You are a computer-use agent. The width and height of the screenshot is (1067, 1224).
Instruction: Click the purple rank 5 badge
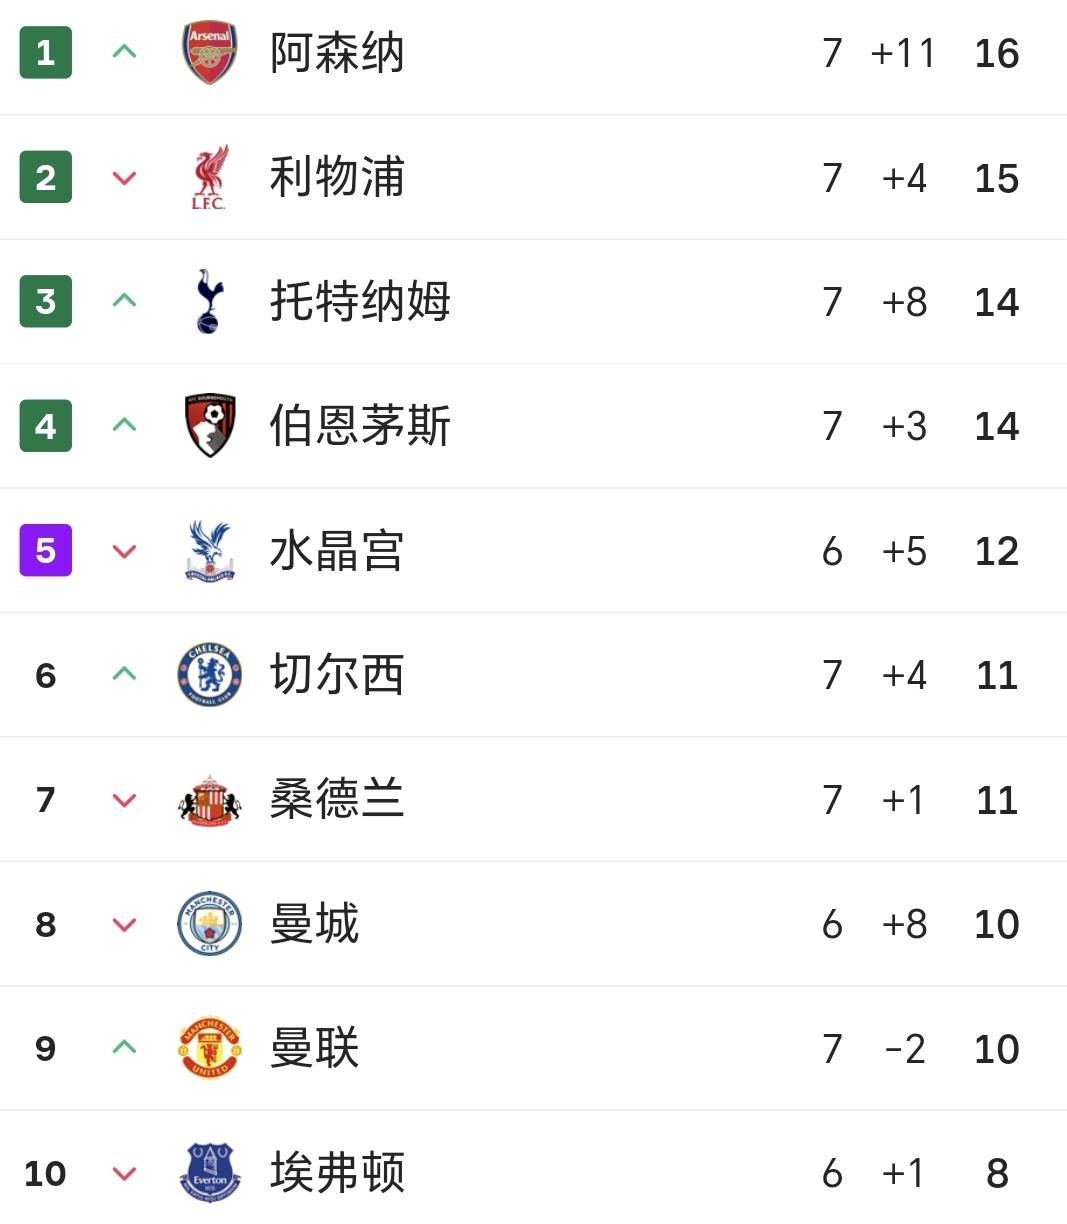46,551
